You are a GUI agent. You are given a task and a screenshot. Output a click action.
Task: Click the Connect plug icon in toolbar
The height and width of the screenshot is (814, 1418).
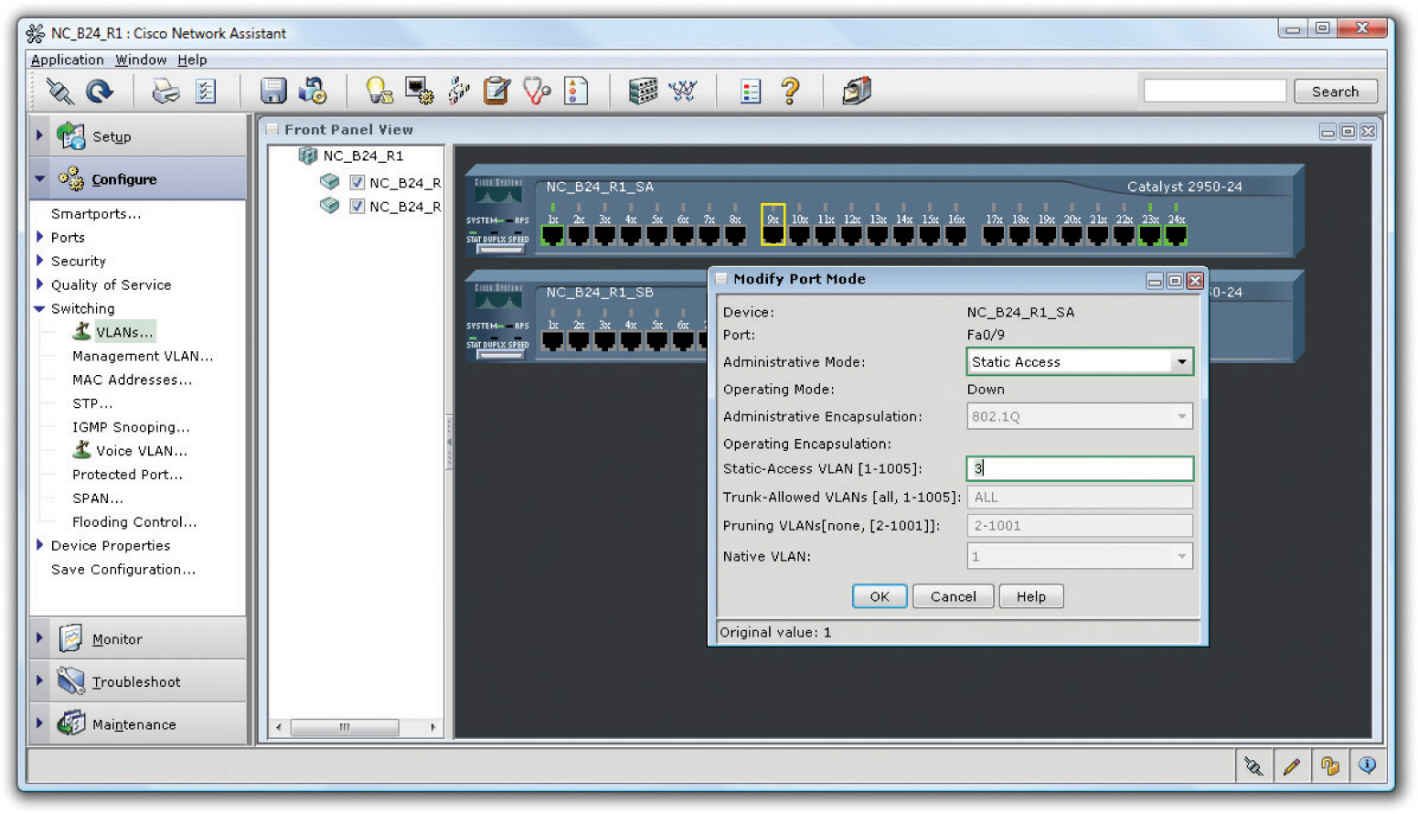point(60,92)
